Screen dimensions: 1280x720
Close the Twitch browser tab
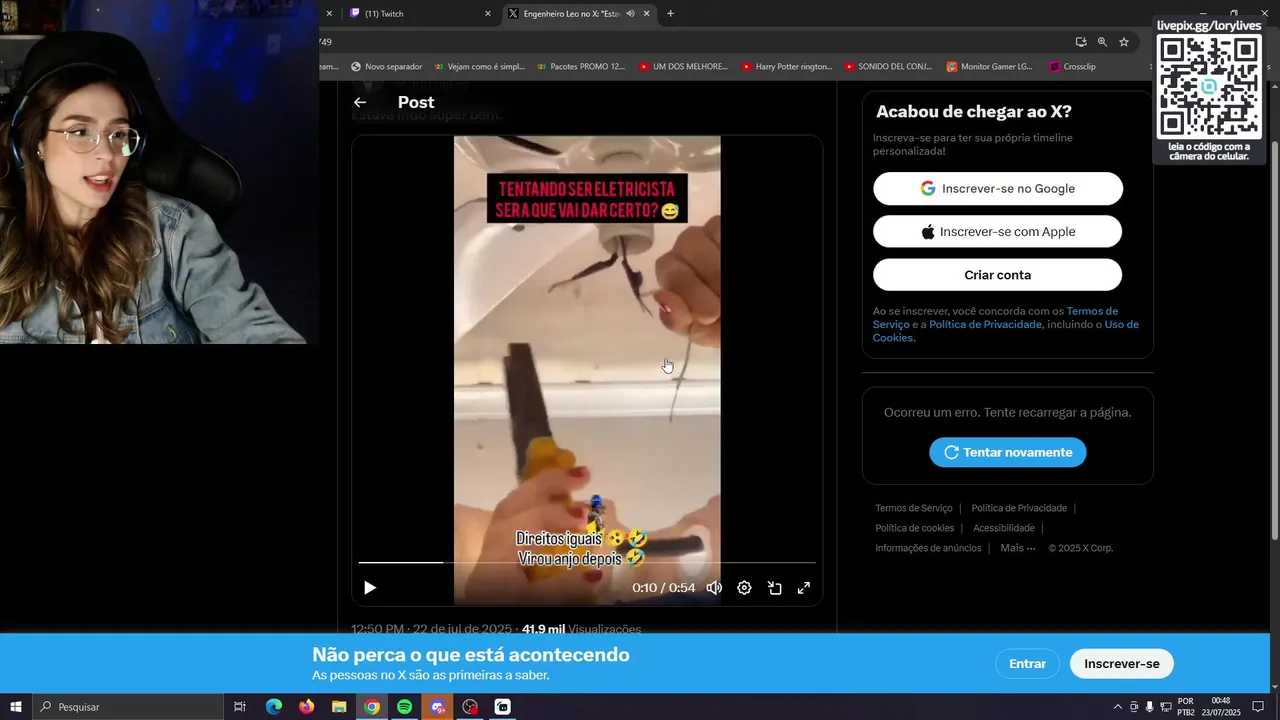488,14
